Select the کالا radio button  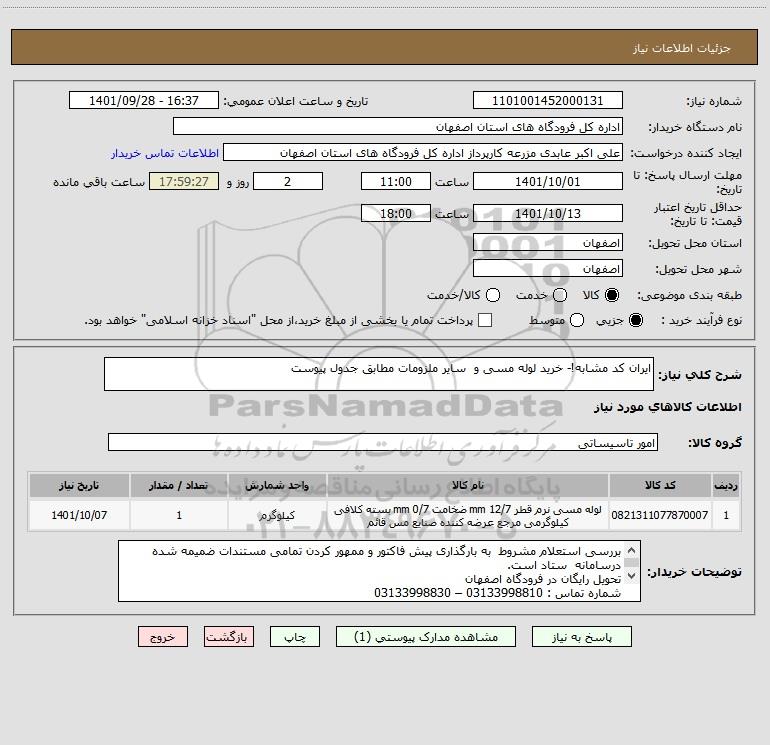pos(612,295)
